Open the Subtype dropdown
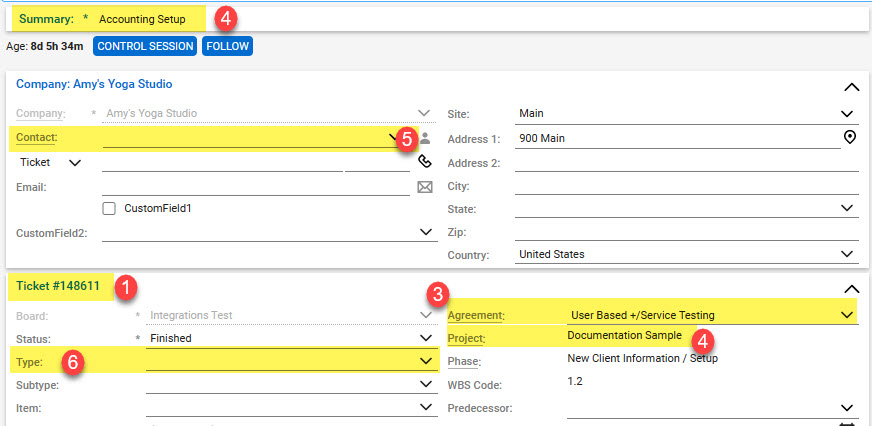This screenshot has height=426, width=872. click(426, 384)
